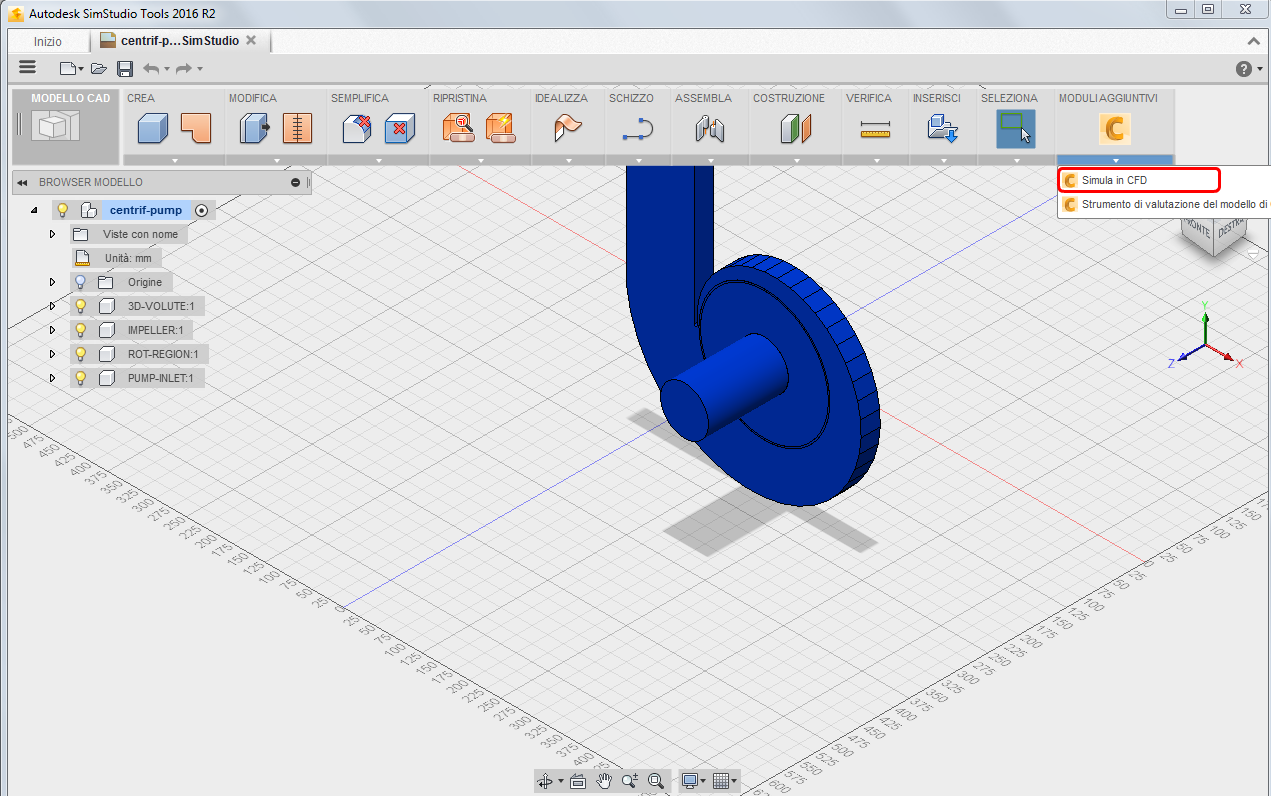Screen dimensions: 1271x796
Task: Open the MODIFICA panel dropdown arrow
Action: 276,160
